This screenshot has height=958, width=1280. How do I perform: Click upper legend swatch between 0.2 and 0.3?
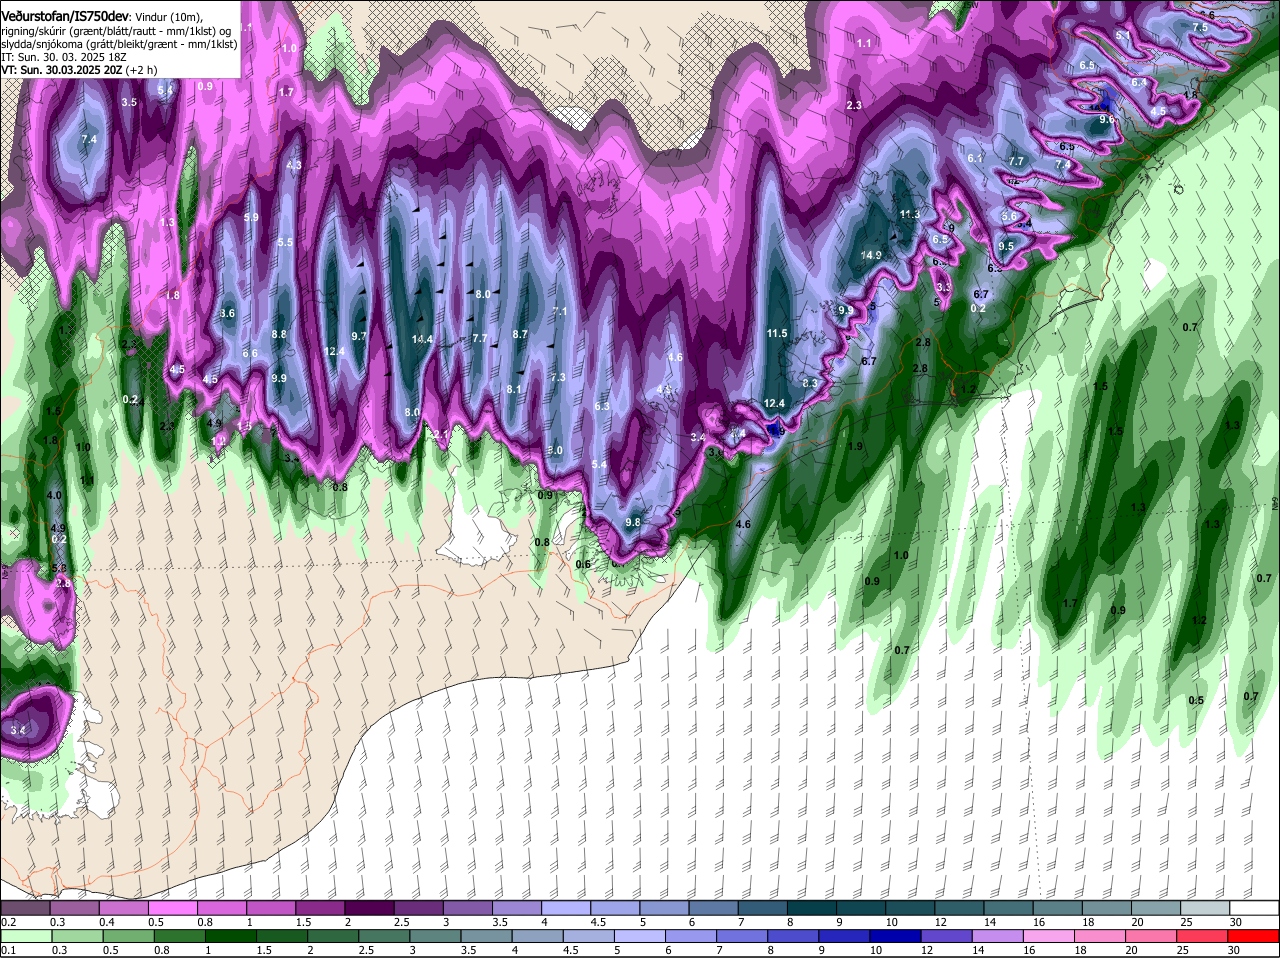pyautogui.click(x=25, y=907)
